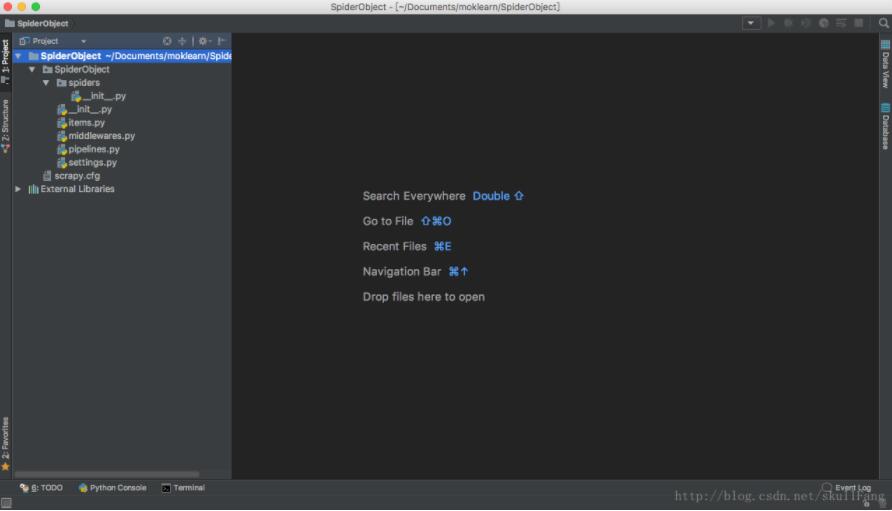Click the Stop square icon in toolbar
892x511 pixels.
858,23
